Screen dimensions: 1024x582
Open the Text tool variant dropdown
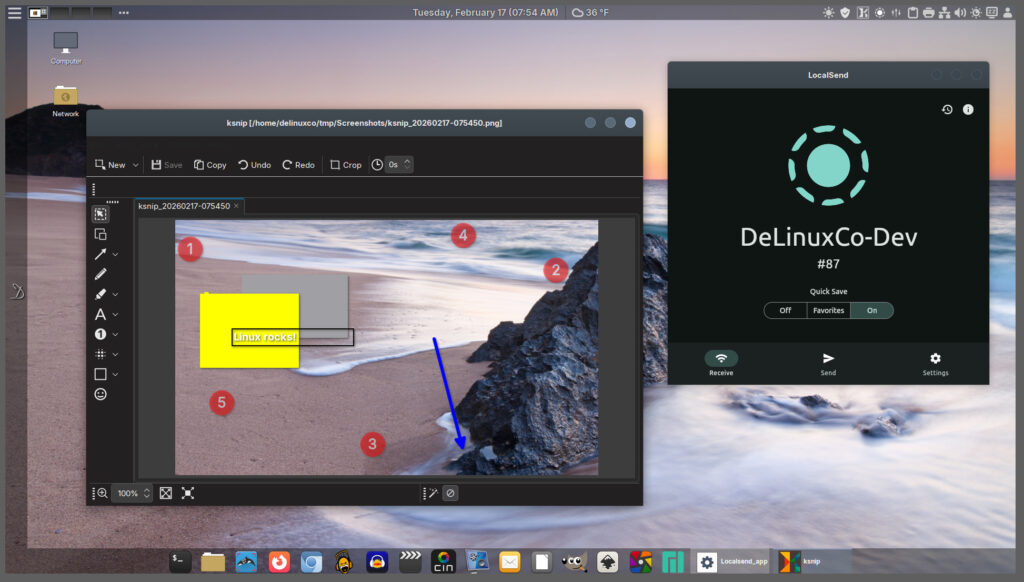[x=116, y=314]
